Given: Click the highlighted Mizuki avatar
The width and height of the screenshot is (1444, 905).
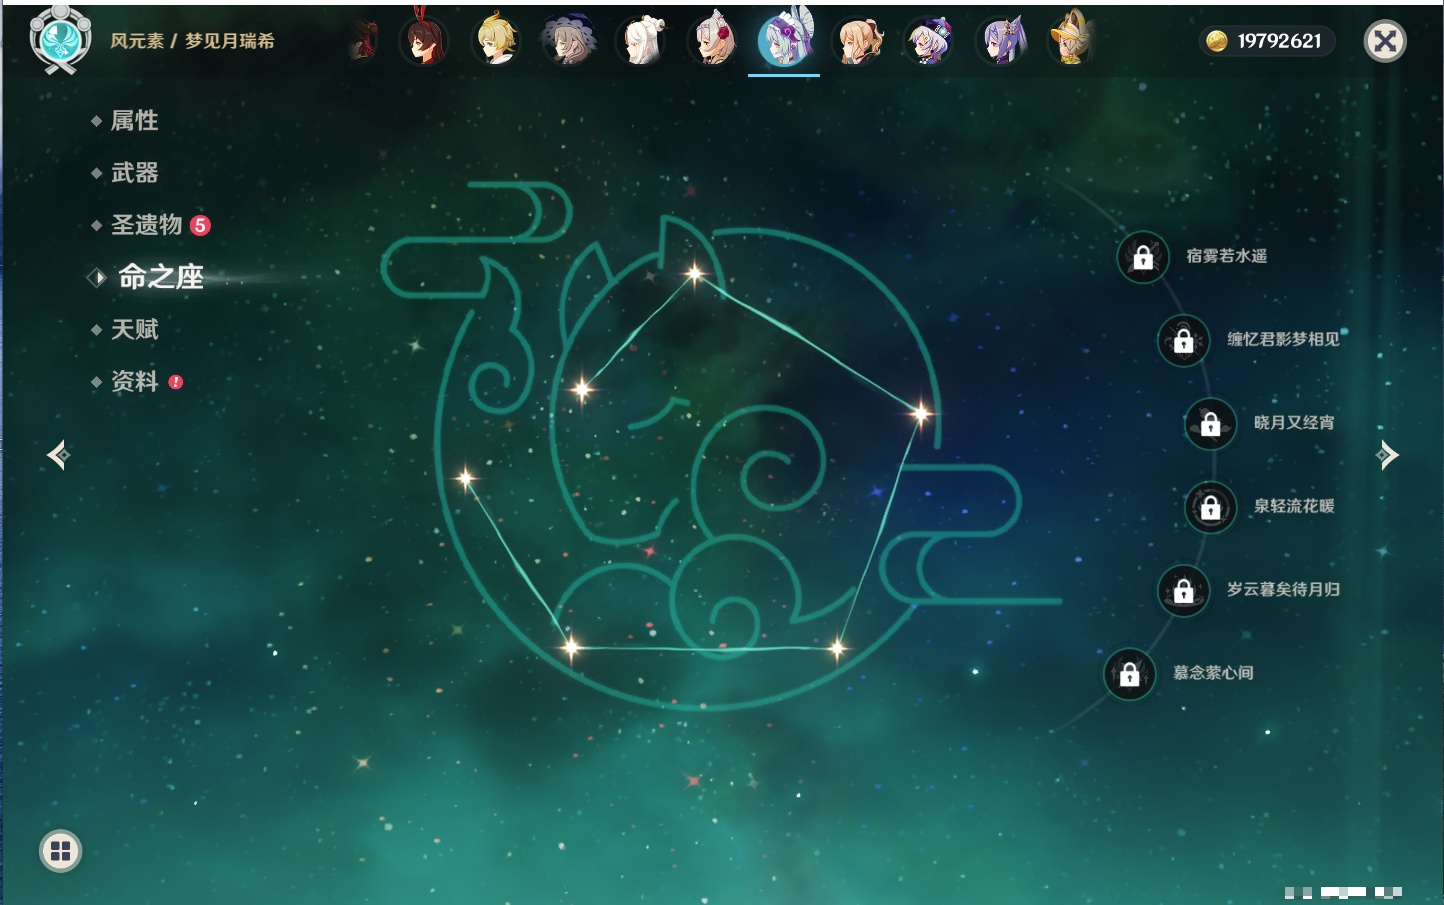Looking at the screenshot, I should [x=785, y=38].
